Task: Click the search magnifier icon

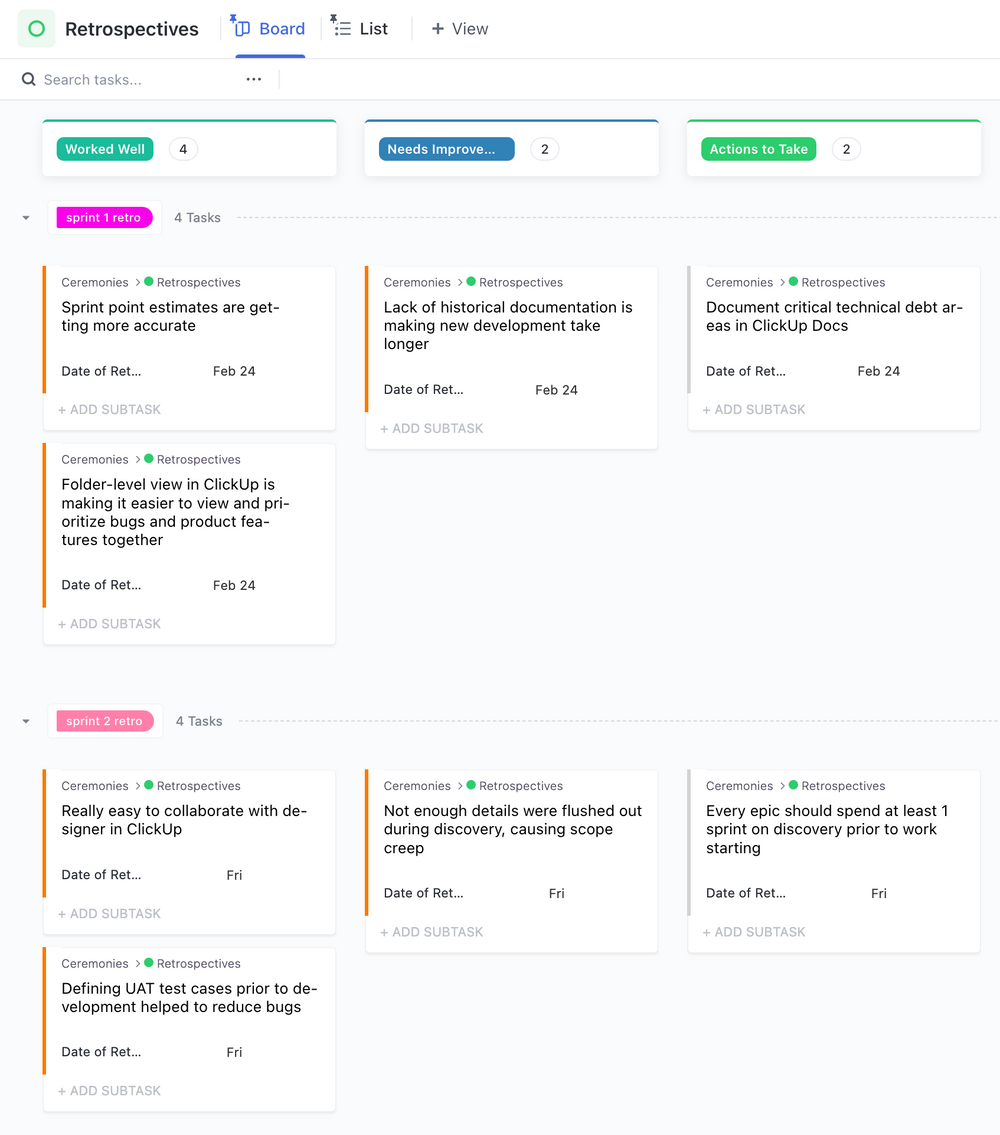Action: click(27, 79)
